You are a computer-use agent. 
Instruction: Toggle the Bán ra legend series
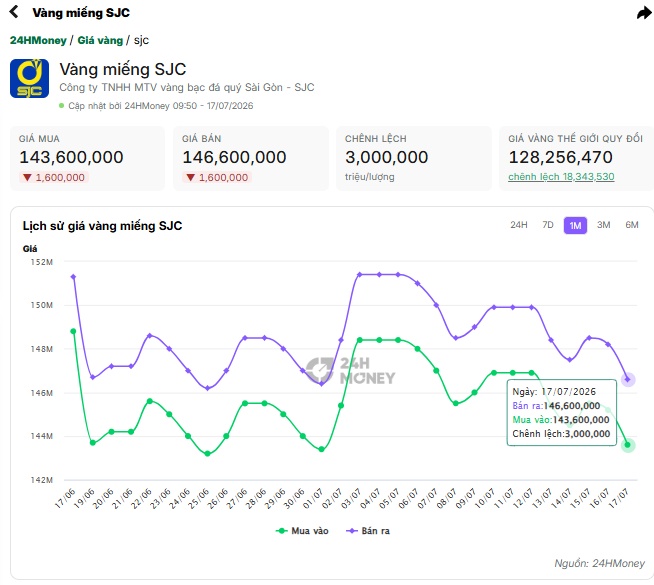point(368,531)
